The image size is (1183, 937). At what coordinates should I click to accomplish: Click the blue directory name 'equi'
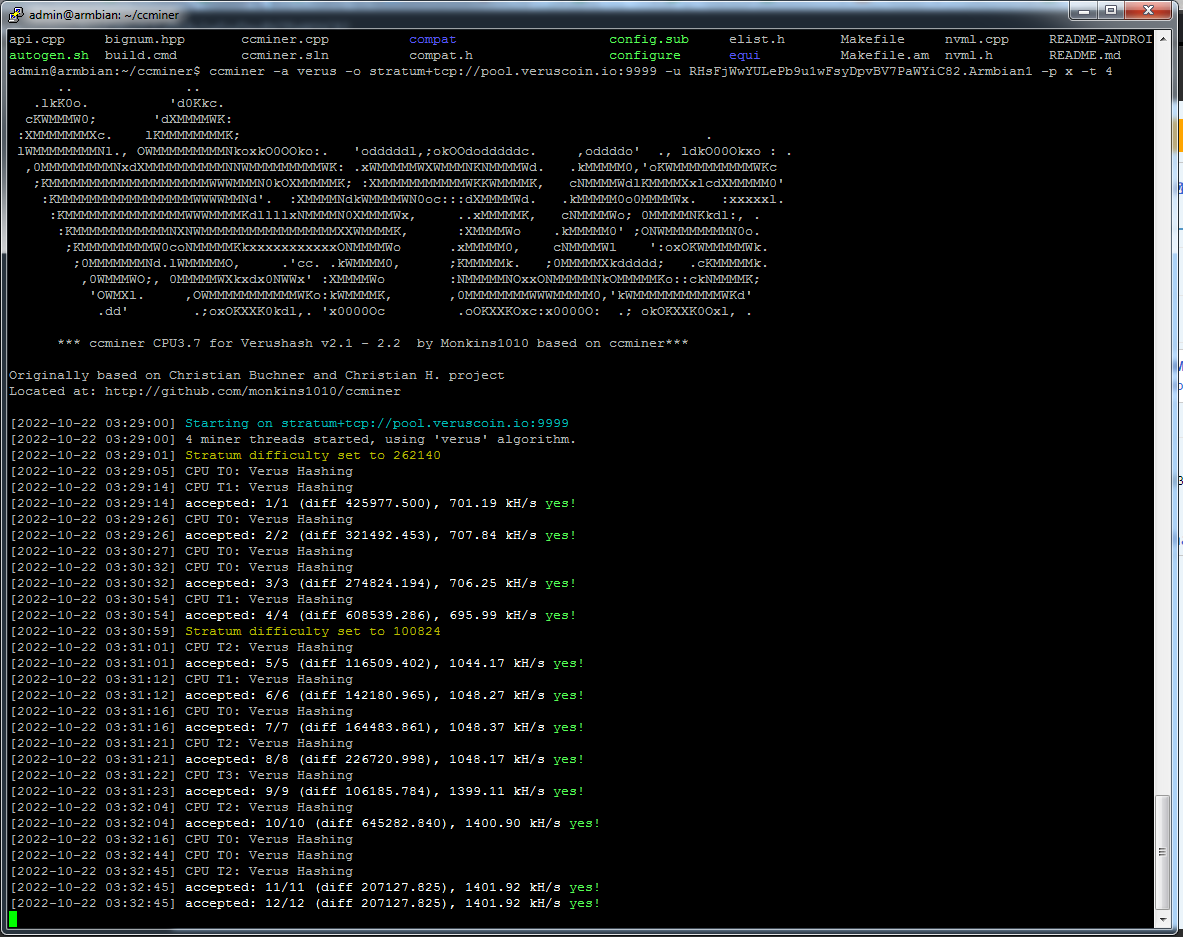[745, 55]
